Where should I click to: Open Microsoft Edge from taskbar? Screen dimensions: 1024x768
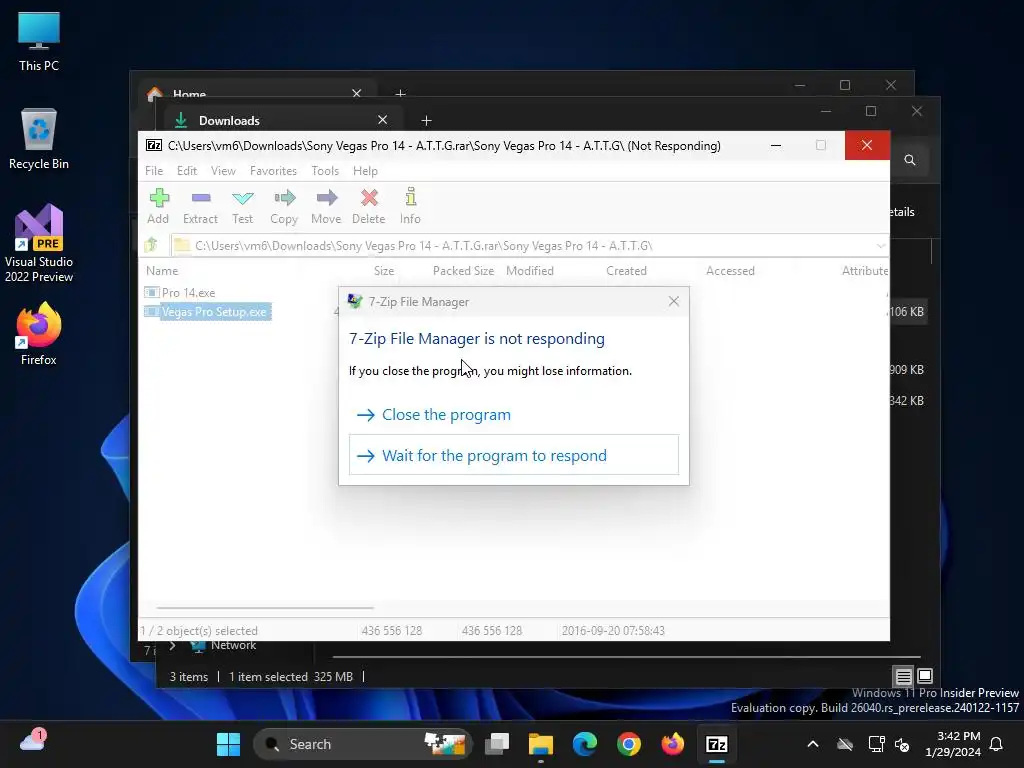pos(584,744)
